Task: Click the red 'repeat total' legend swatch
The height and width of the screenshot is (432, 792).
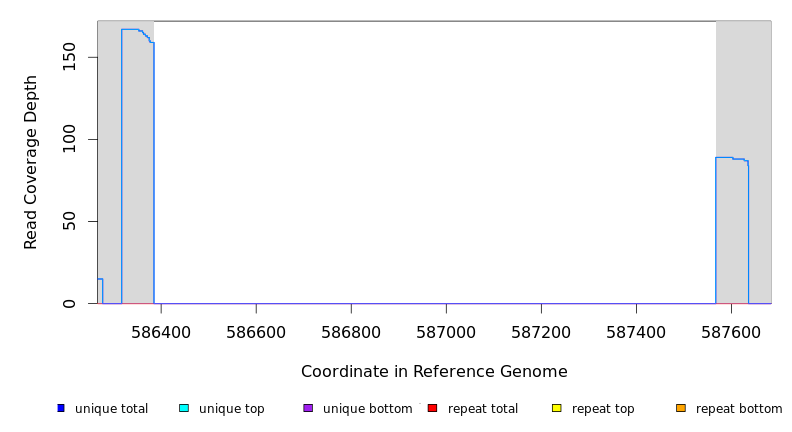Action: 432,408
